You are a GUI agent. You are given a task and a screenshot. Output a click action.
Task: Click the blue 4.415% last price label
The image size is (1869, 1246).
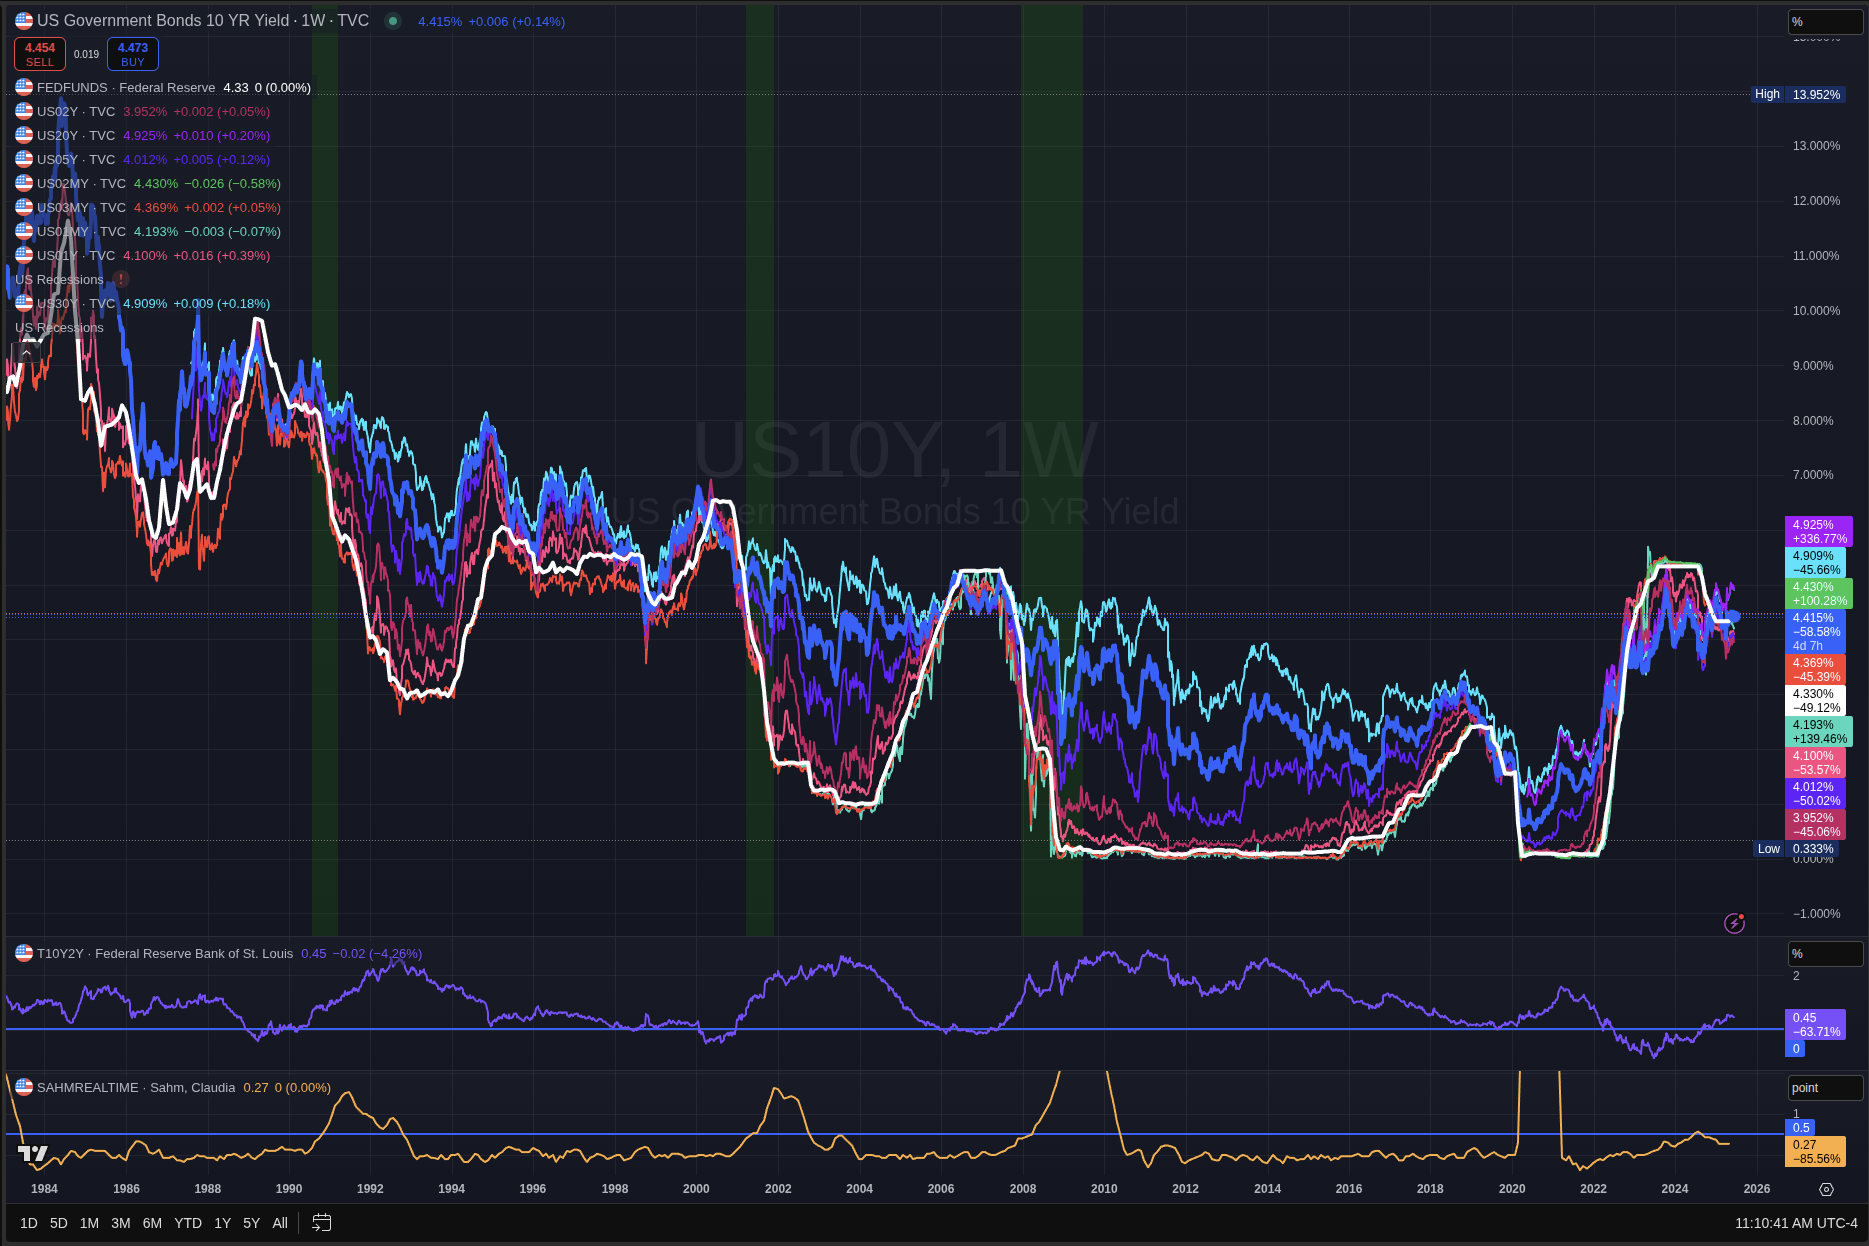coord(1816,632)
